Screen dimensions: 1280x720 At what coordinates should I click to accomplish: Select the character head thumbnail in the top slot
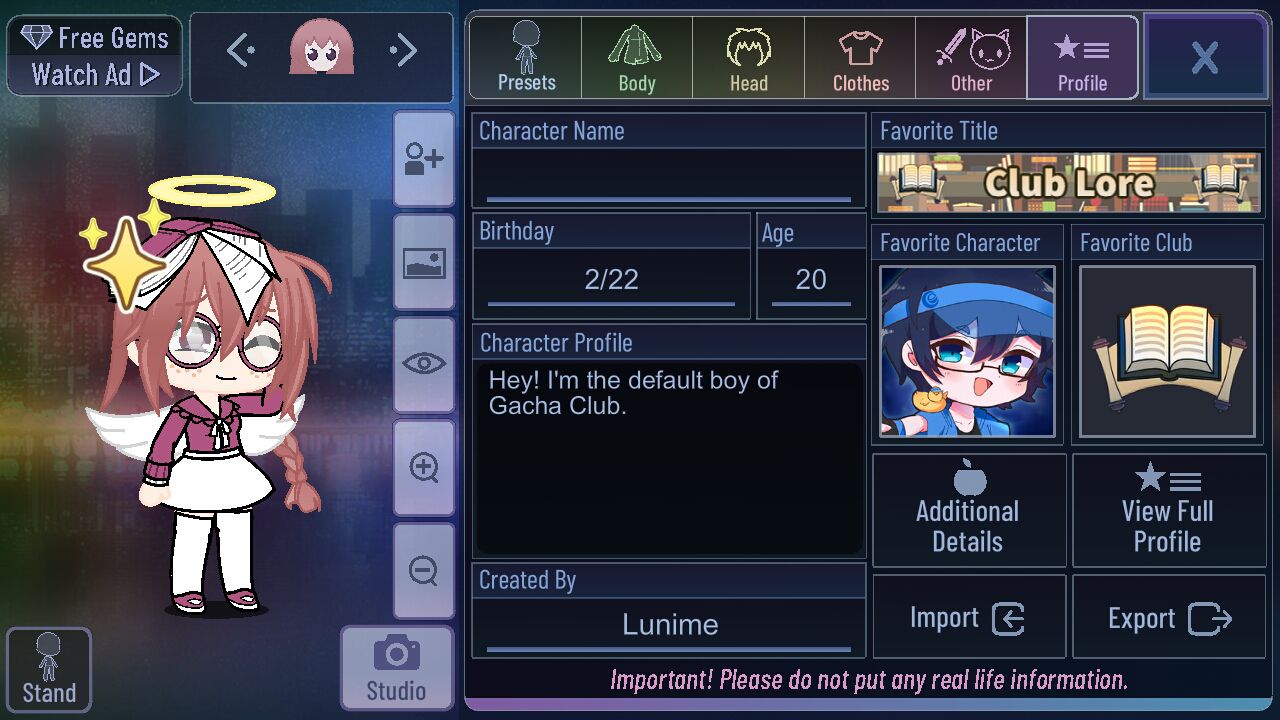[x=321, y=50]
